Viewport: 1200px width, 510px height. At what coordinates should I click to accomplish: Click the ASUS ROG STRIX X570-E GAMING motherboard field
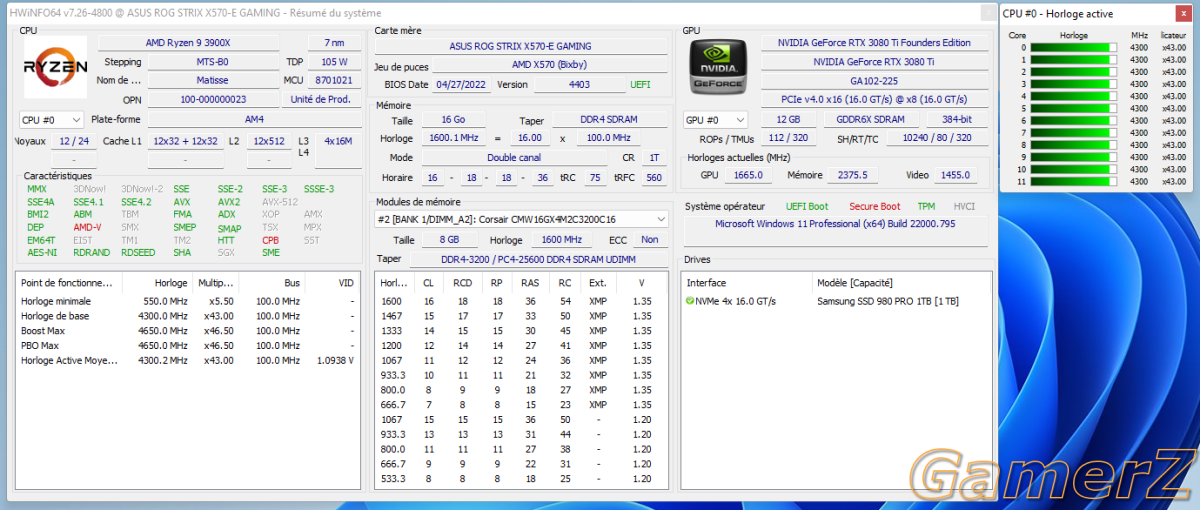[521, 46]
